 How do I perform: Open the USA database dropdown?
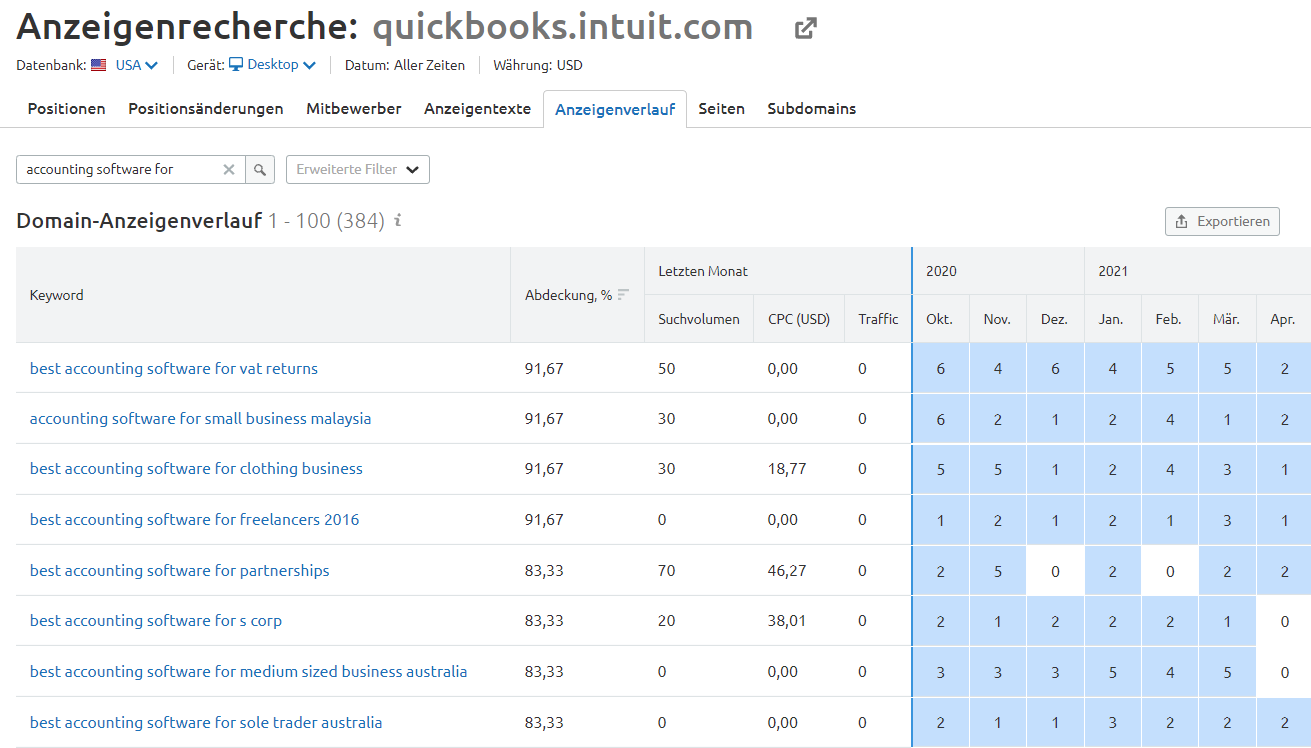coord(137,65)
